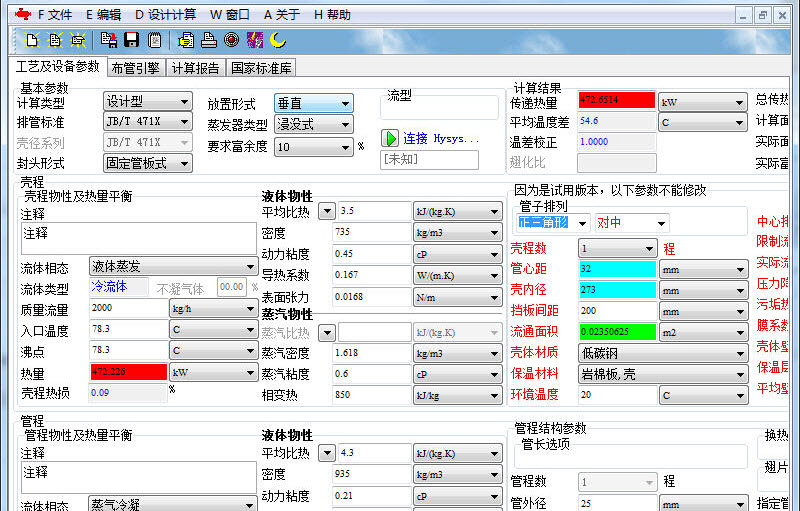Click the 连接 Hysys... link

click(440, 138)
